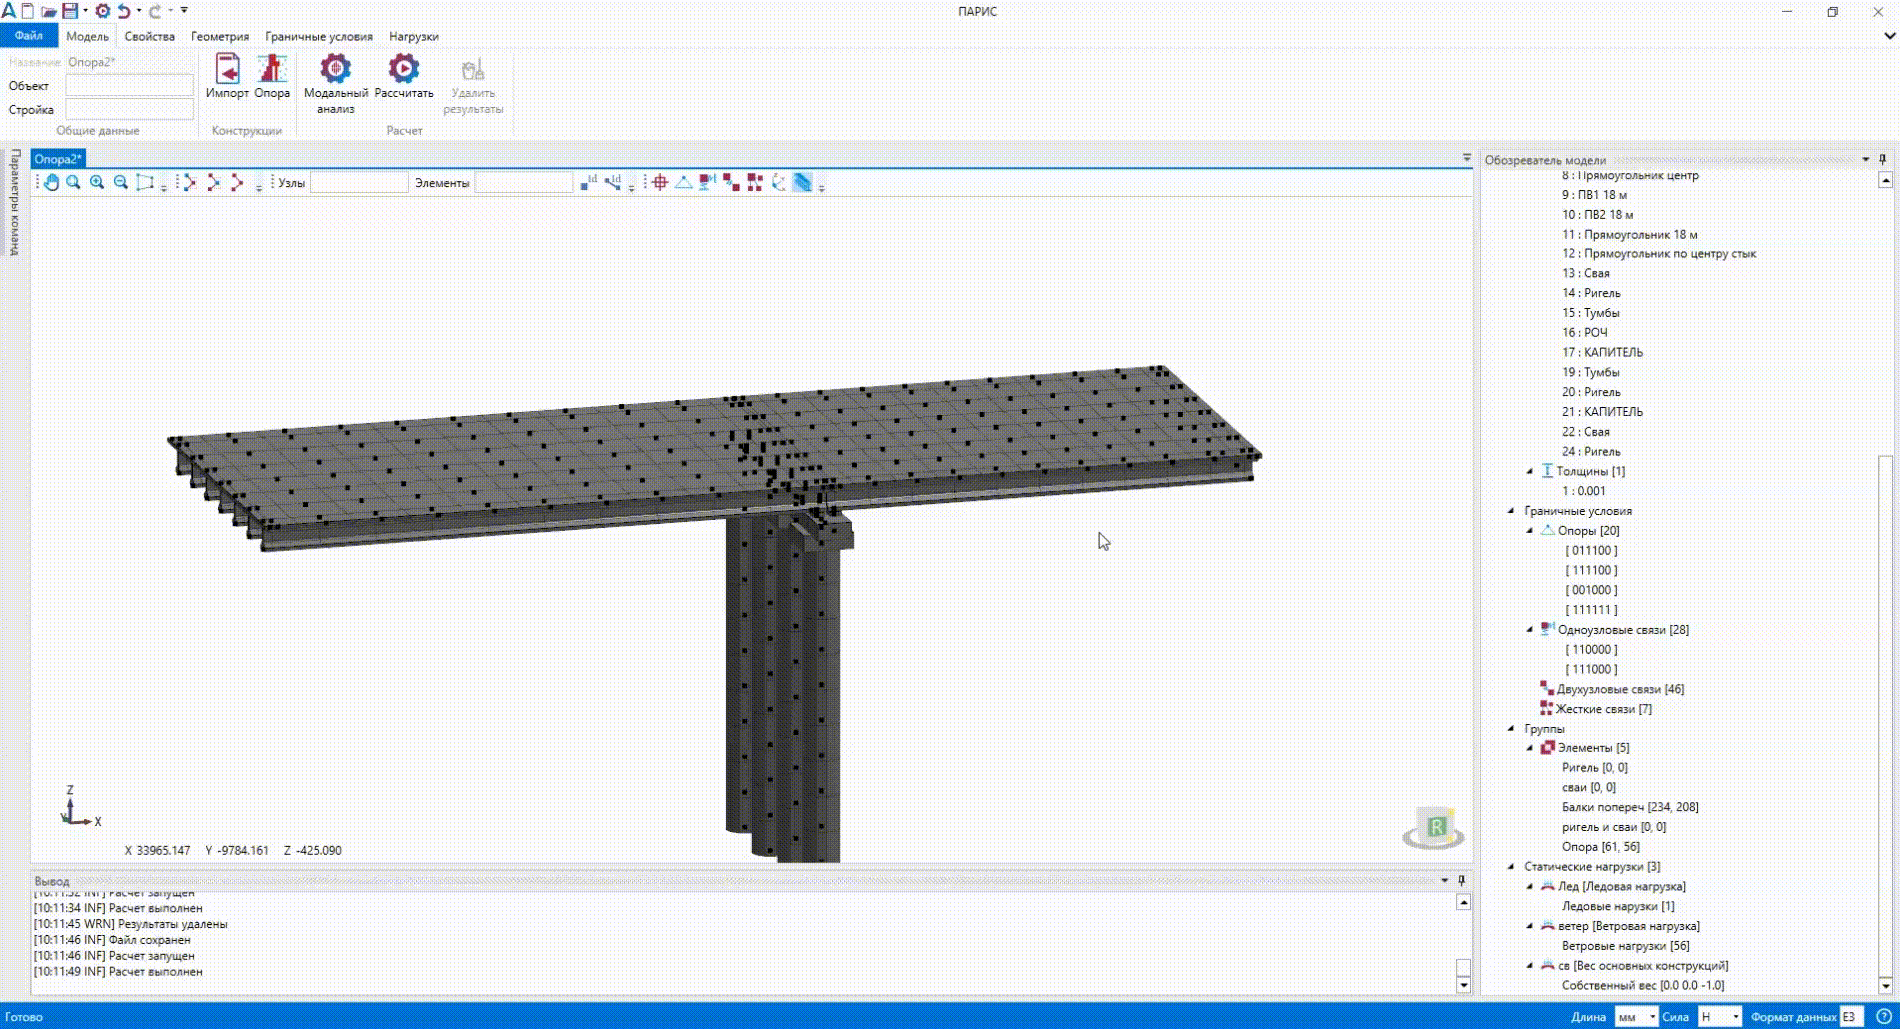Click the Импорт ribbon icon
The image size is (1900, 1029).
pos(227,76)
